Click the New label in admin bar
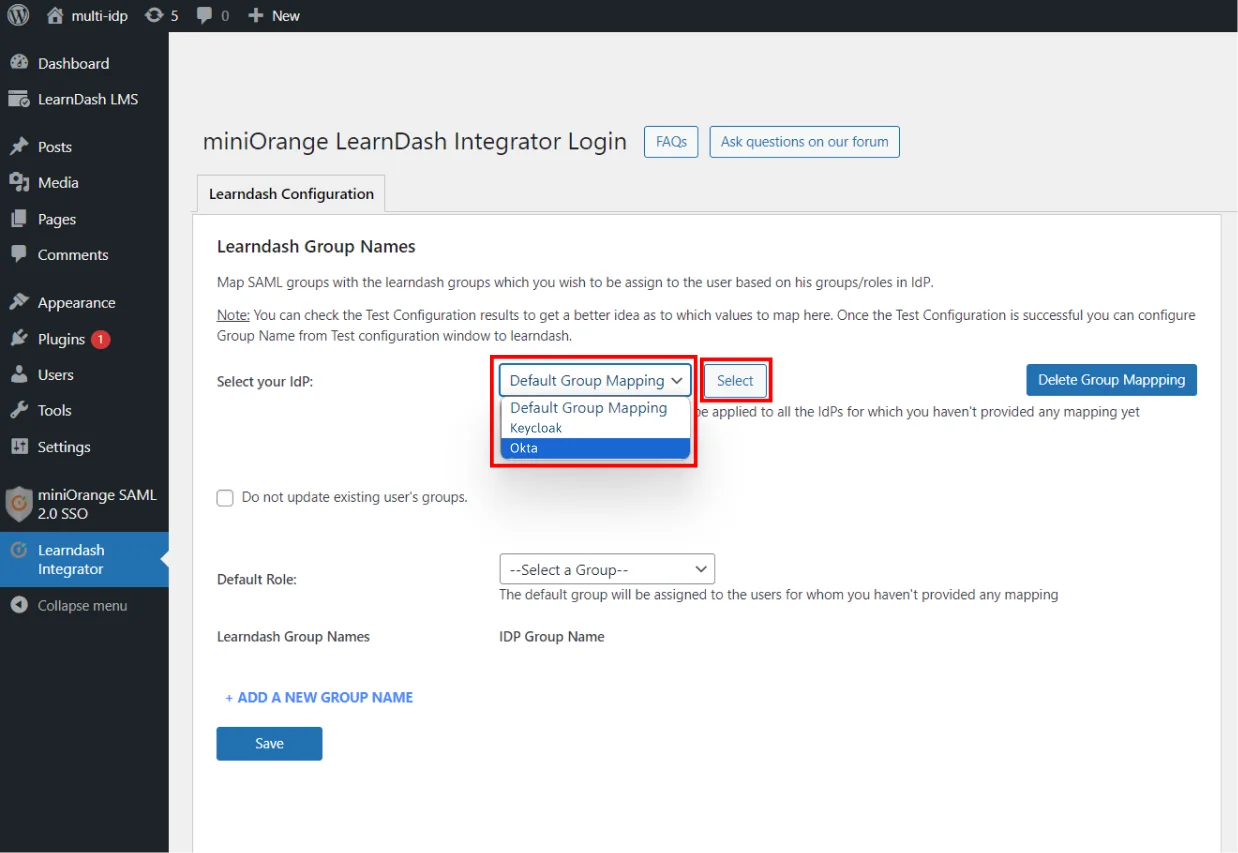Screen dimensions: 1238x853 pos(286,16)
